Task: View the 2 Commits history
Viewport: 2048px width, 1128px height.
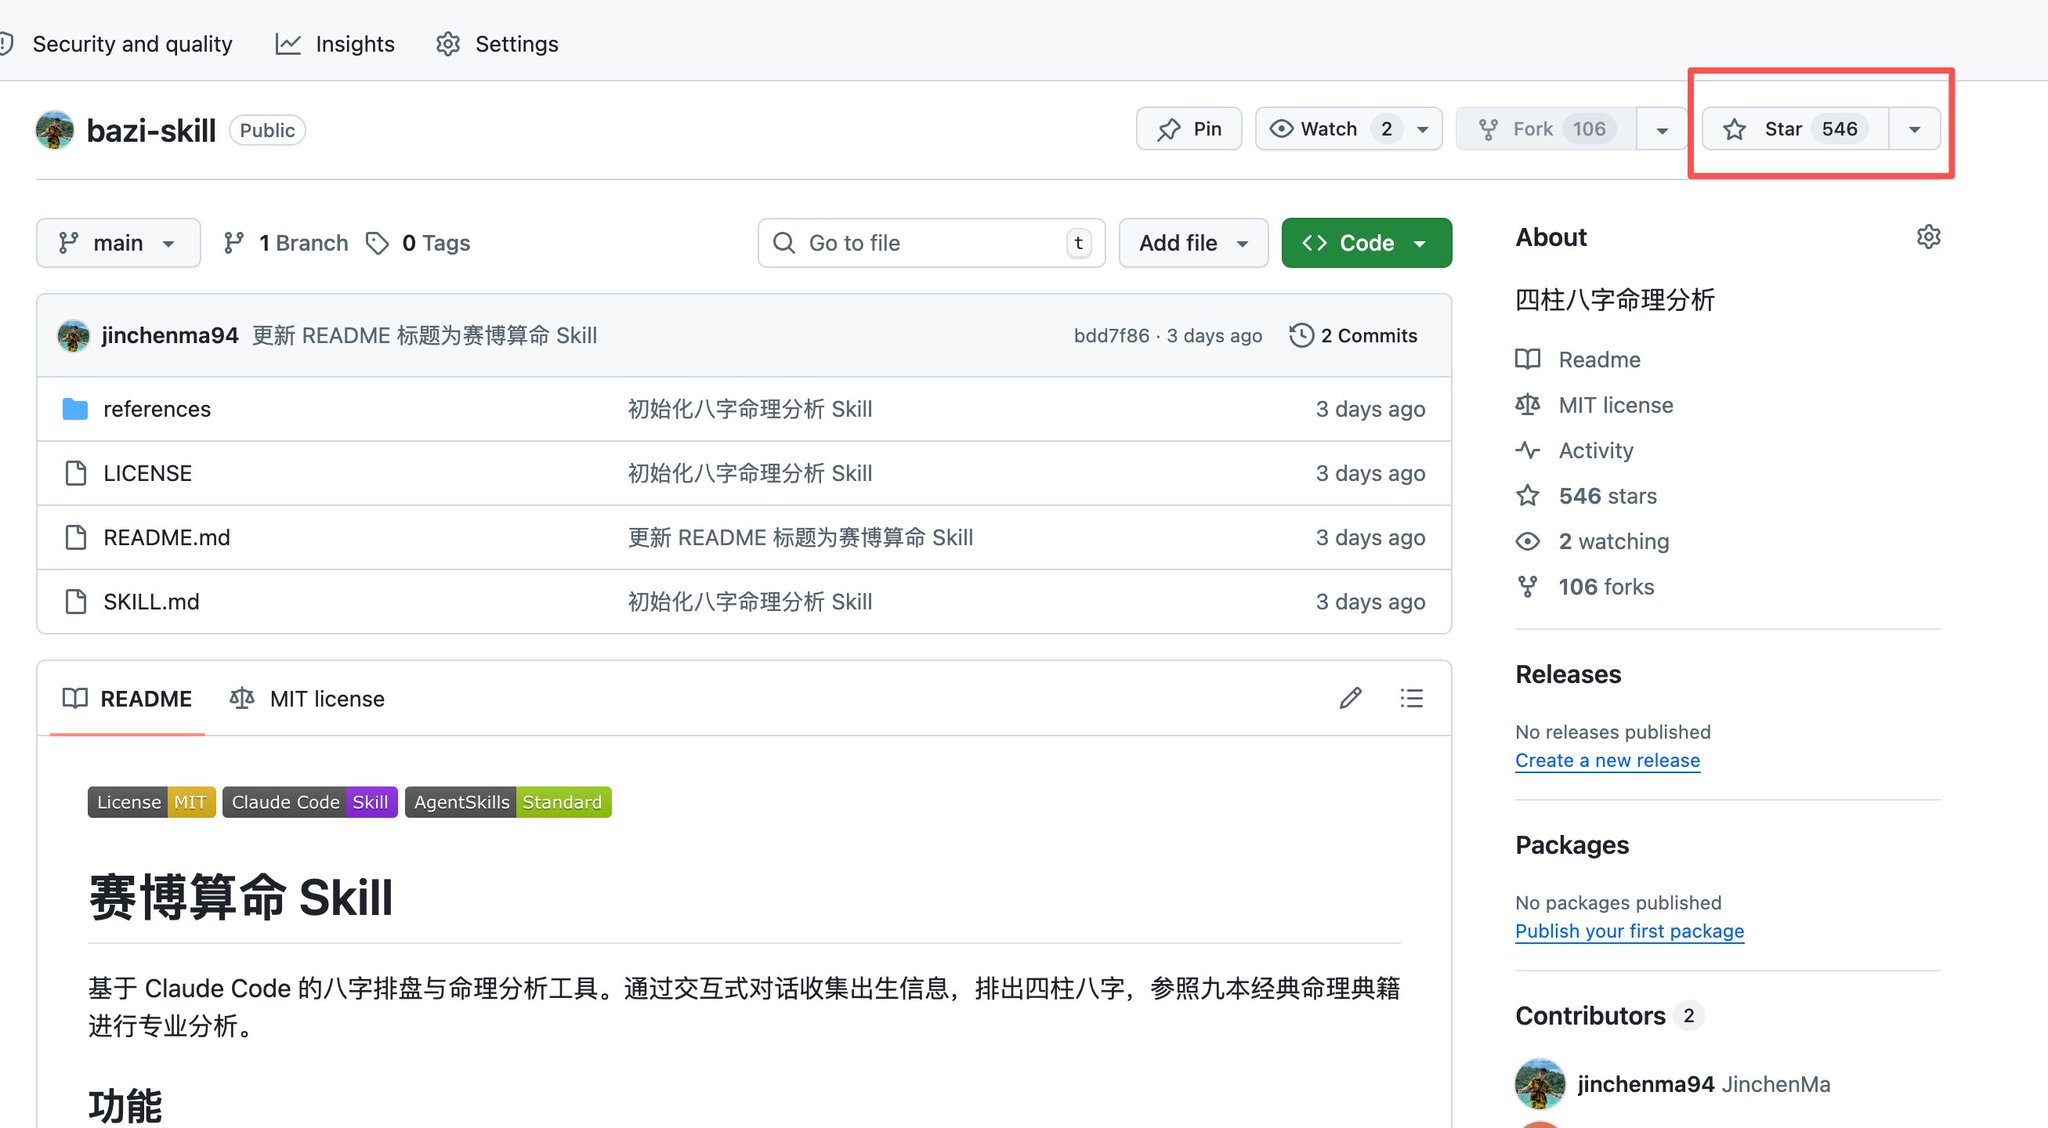Action: (1354, 335)
